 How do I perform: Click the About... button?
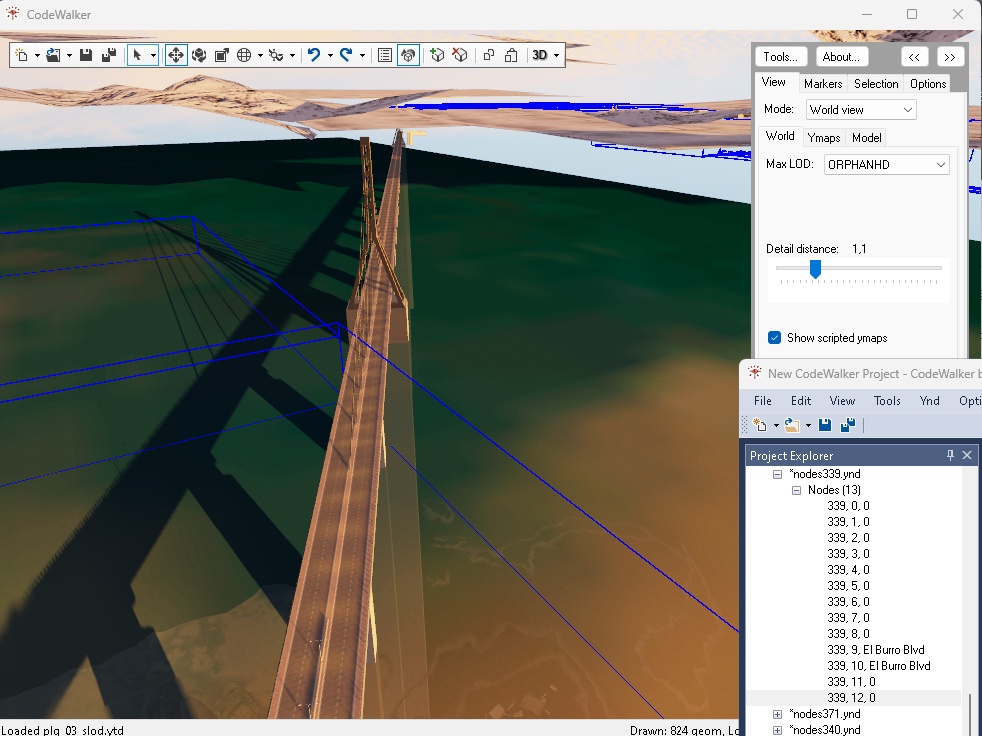point(841,57)
